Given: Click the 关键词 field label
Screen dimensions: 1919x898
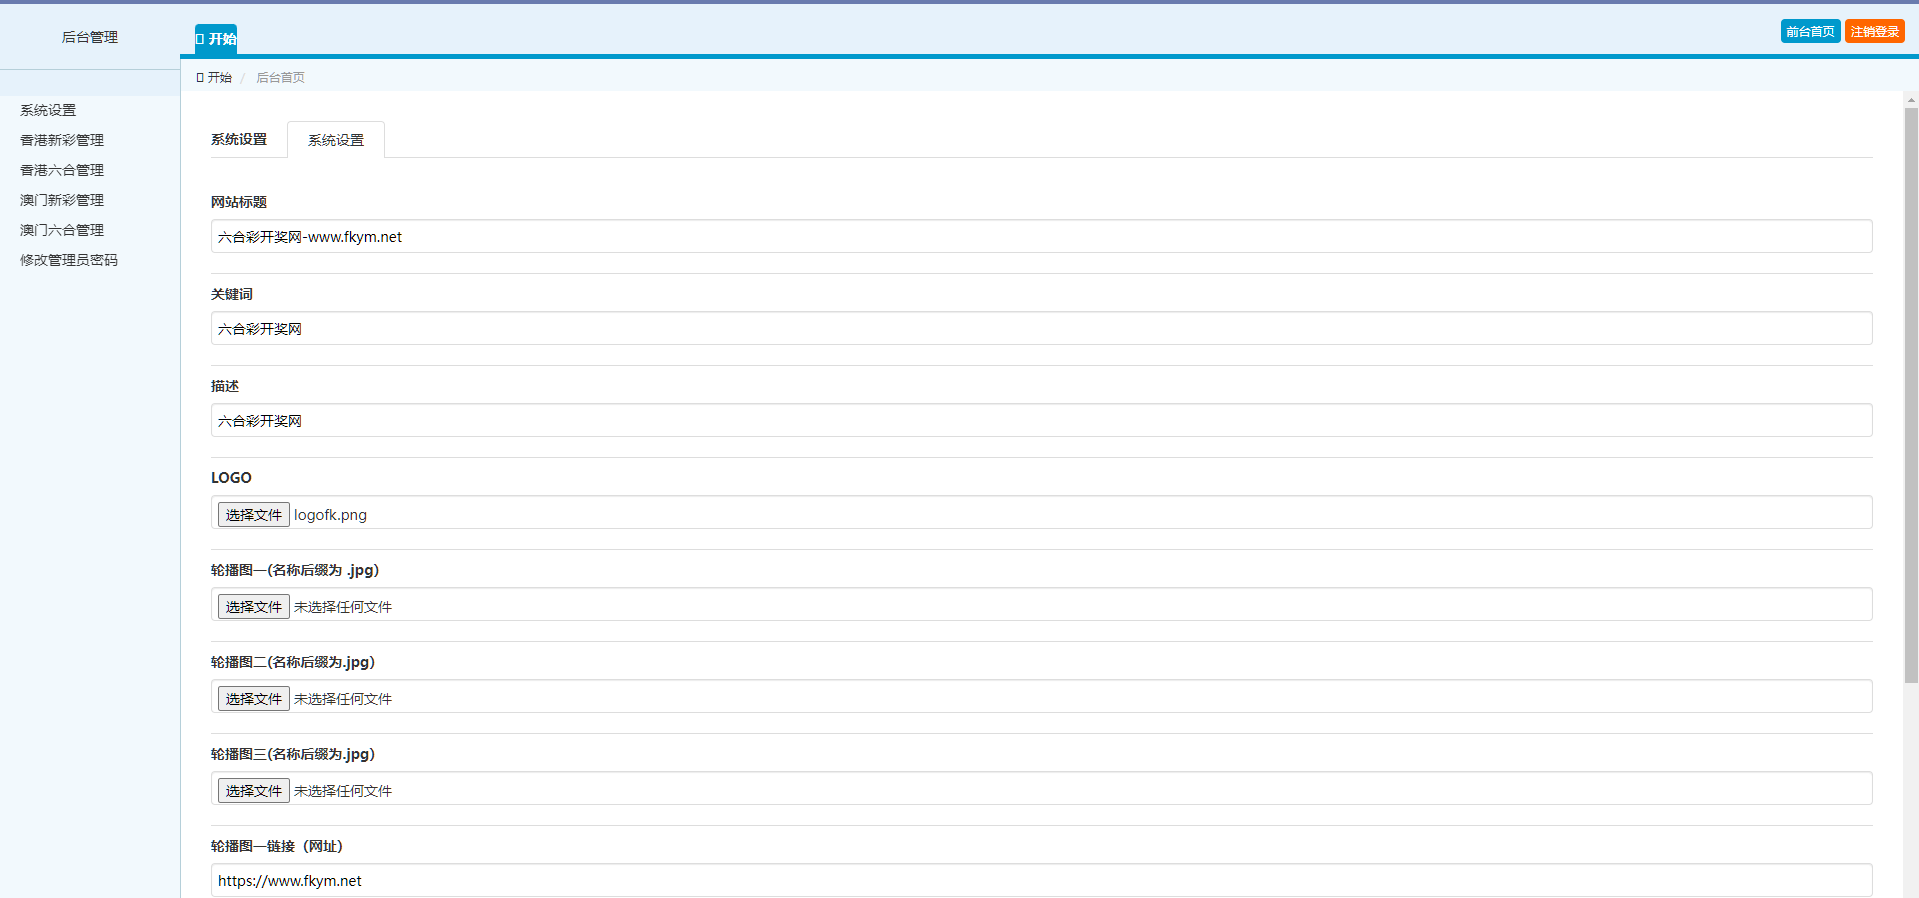Looking at the screenshot, I should coord(232,294).
